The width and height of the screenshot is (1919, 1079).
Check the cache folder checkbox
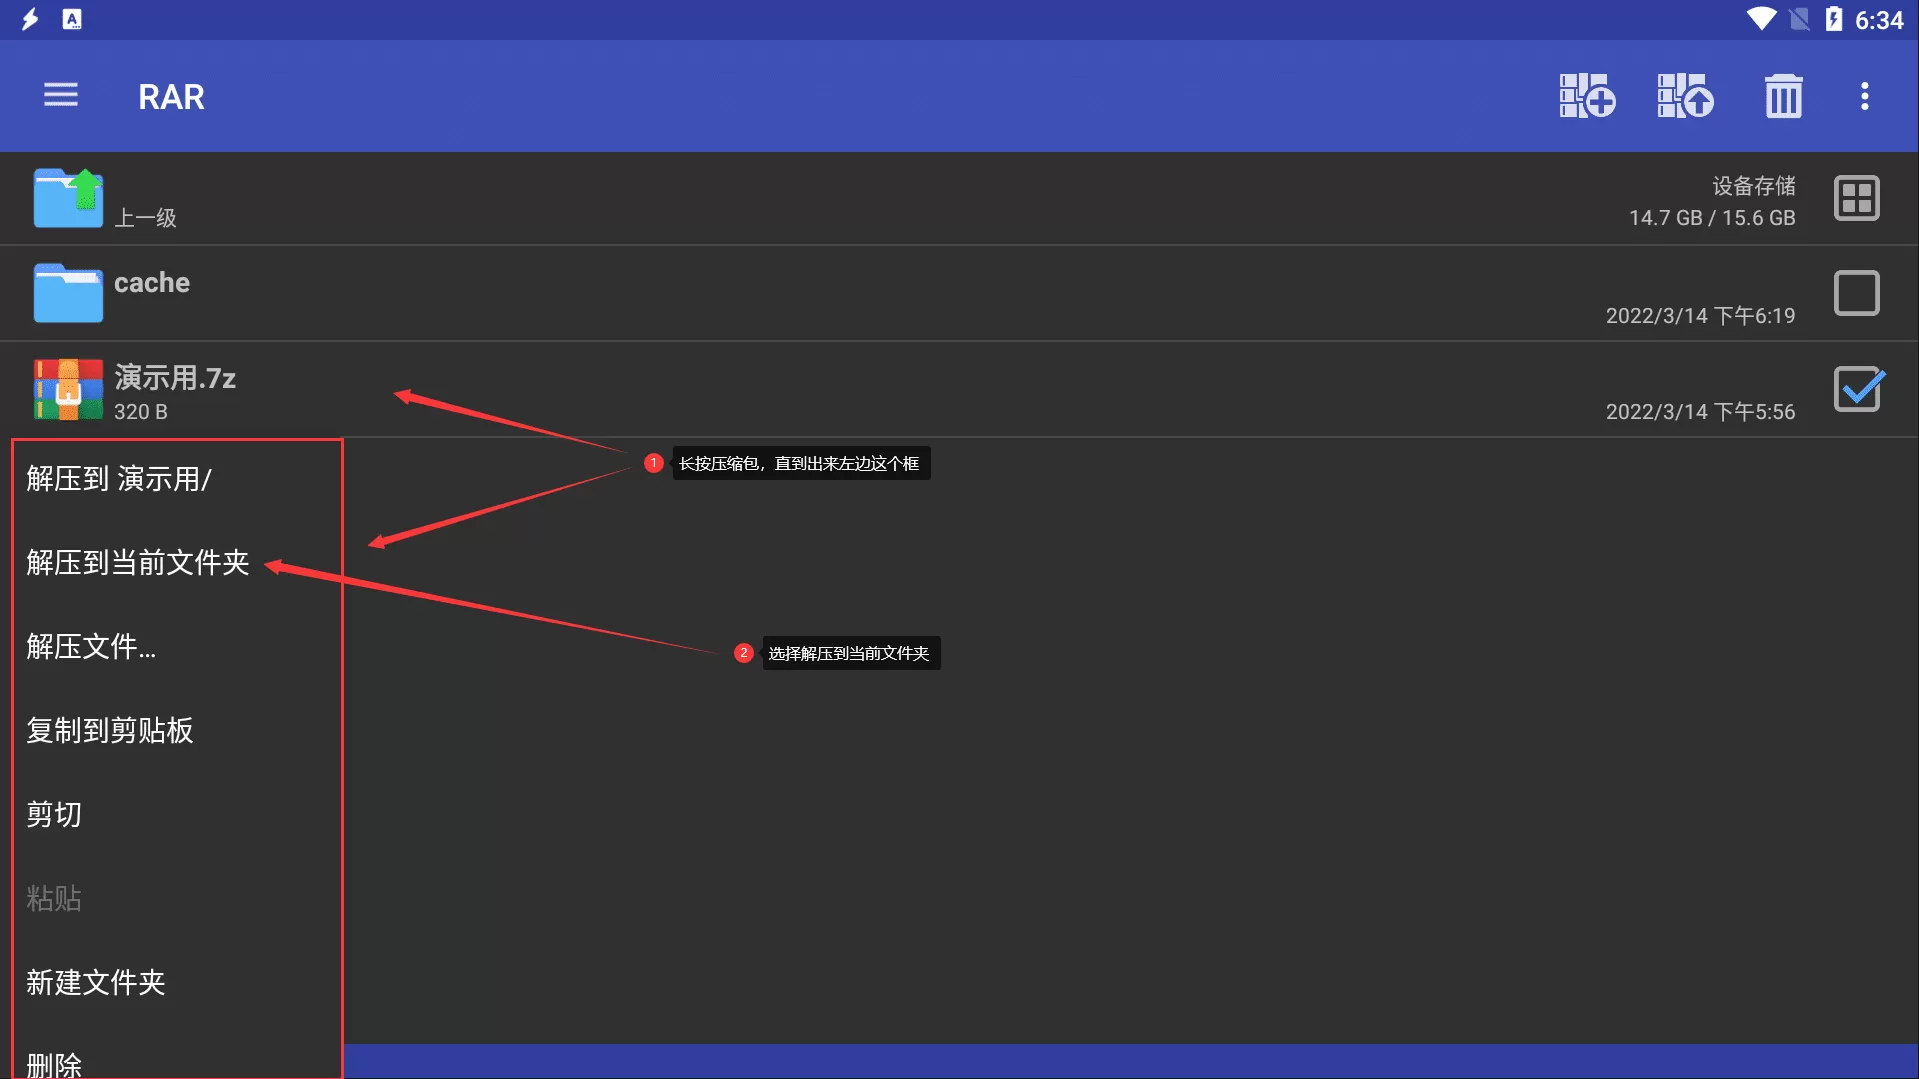click(1856, 293)
